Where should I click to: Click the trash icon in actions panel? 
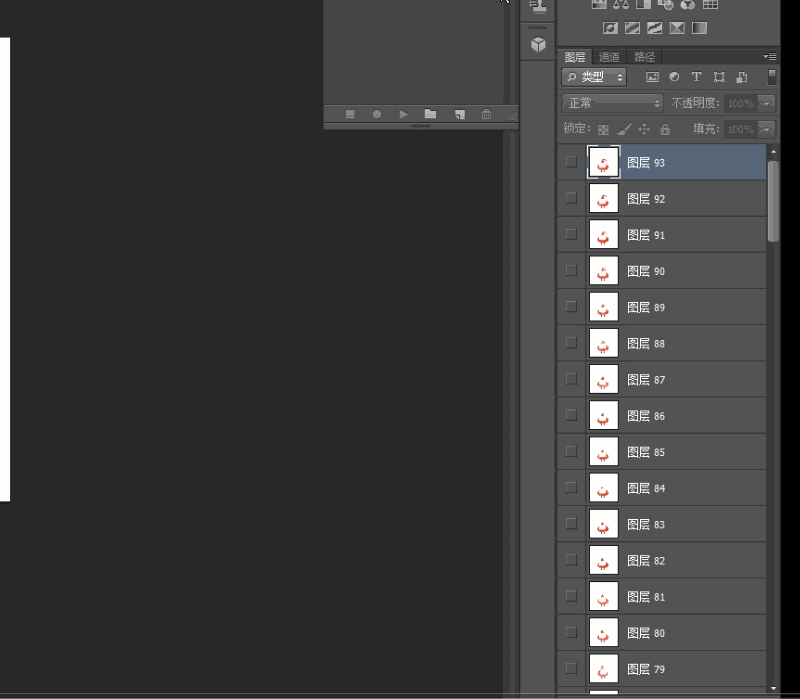coord(486,114)
